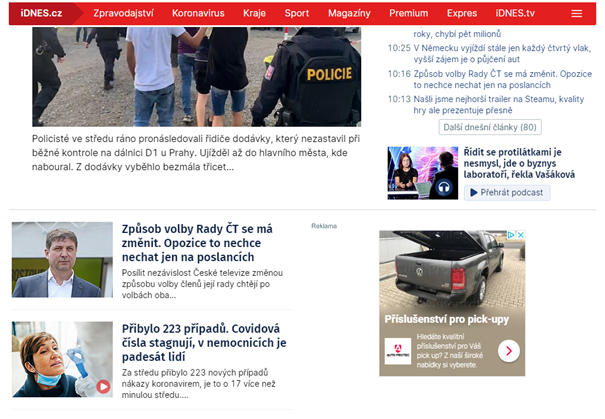Click the arrow circle in pick-up ad
Viewport: 605px width, 419px height.
point(509,351)
